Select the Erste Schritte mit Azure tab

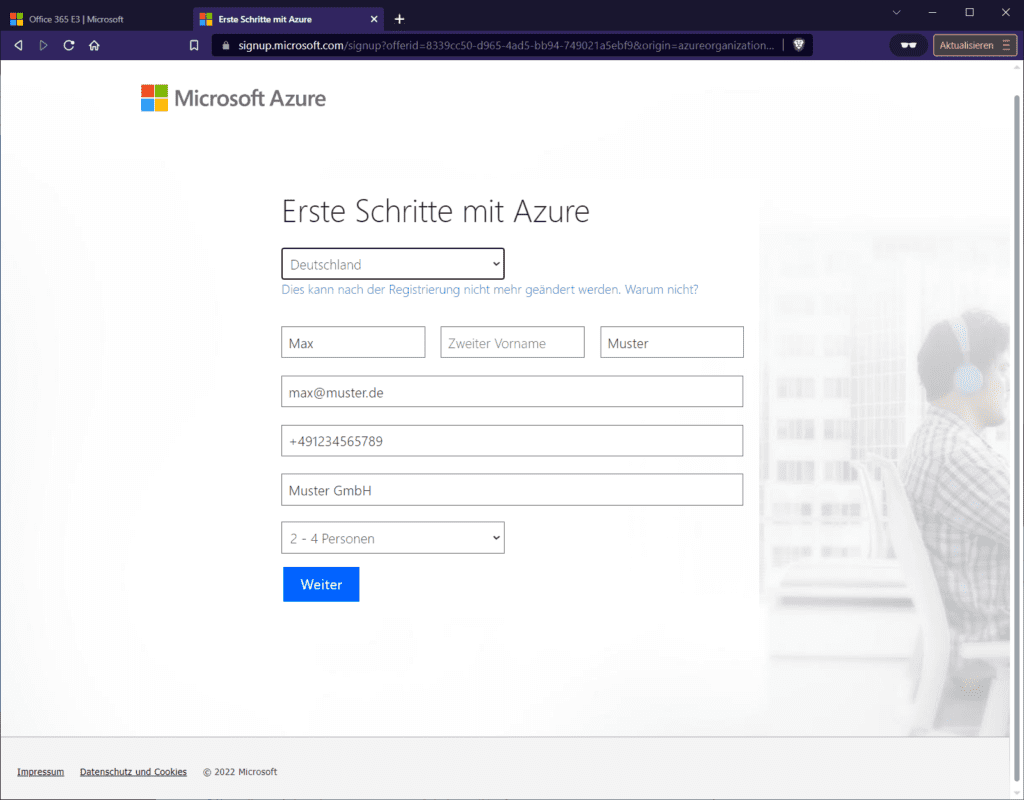(287, 19)
